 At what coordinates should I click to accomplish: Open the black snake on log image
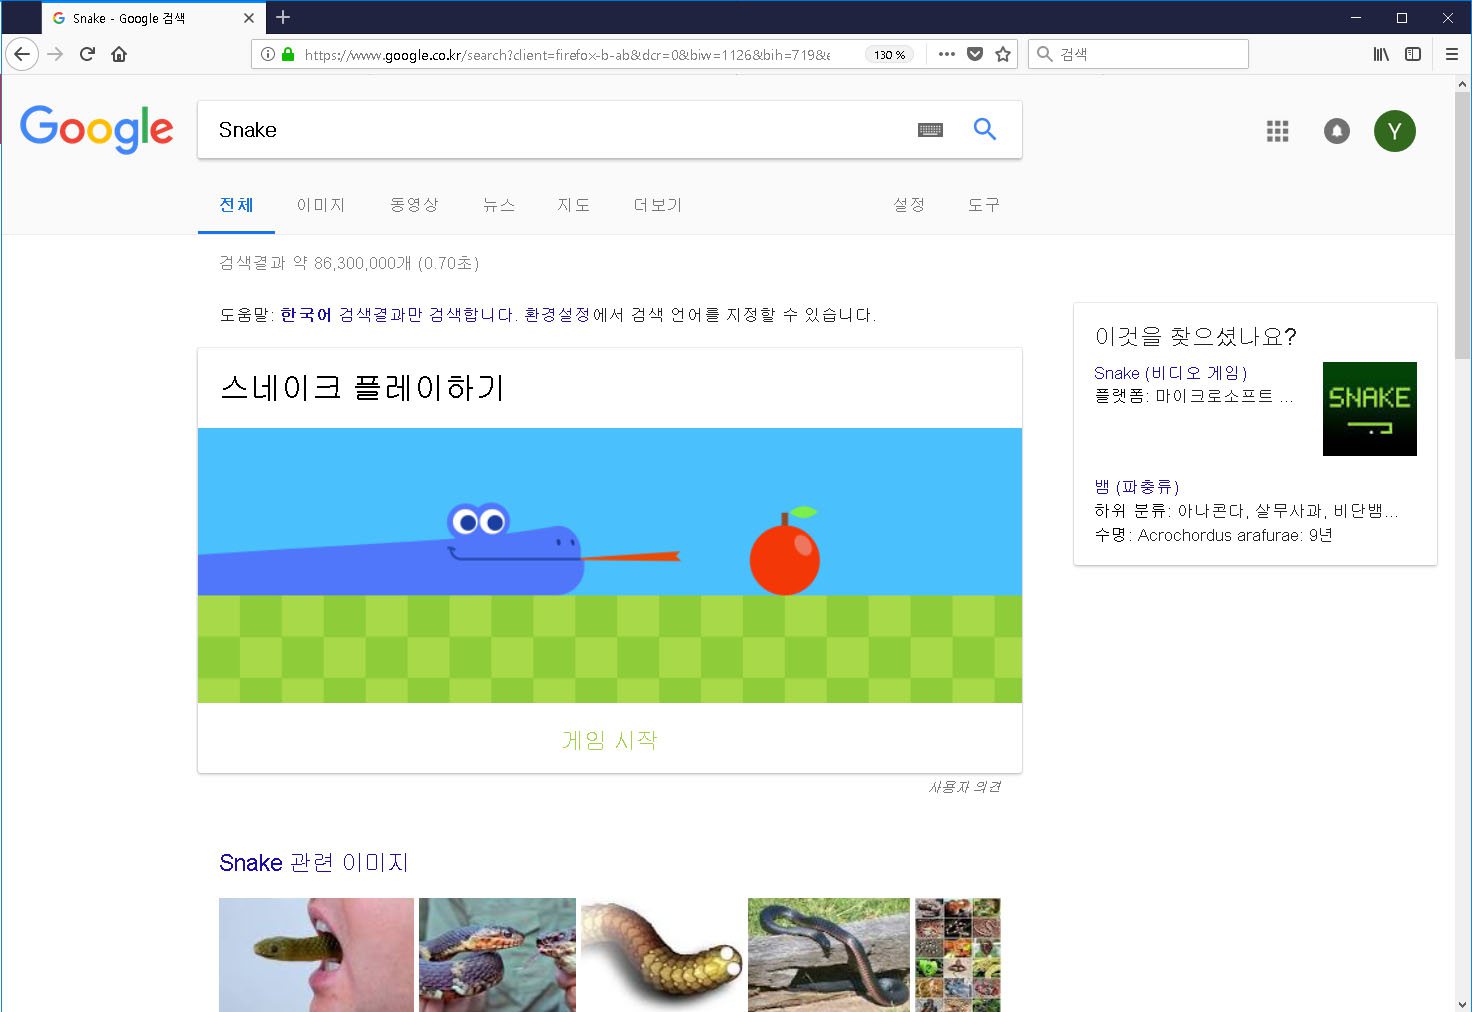(x=829, y=955)
